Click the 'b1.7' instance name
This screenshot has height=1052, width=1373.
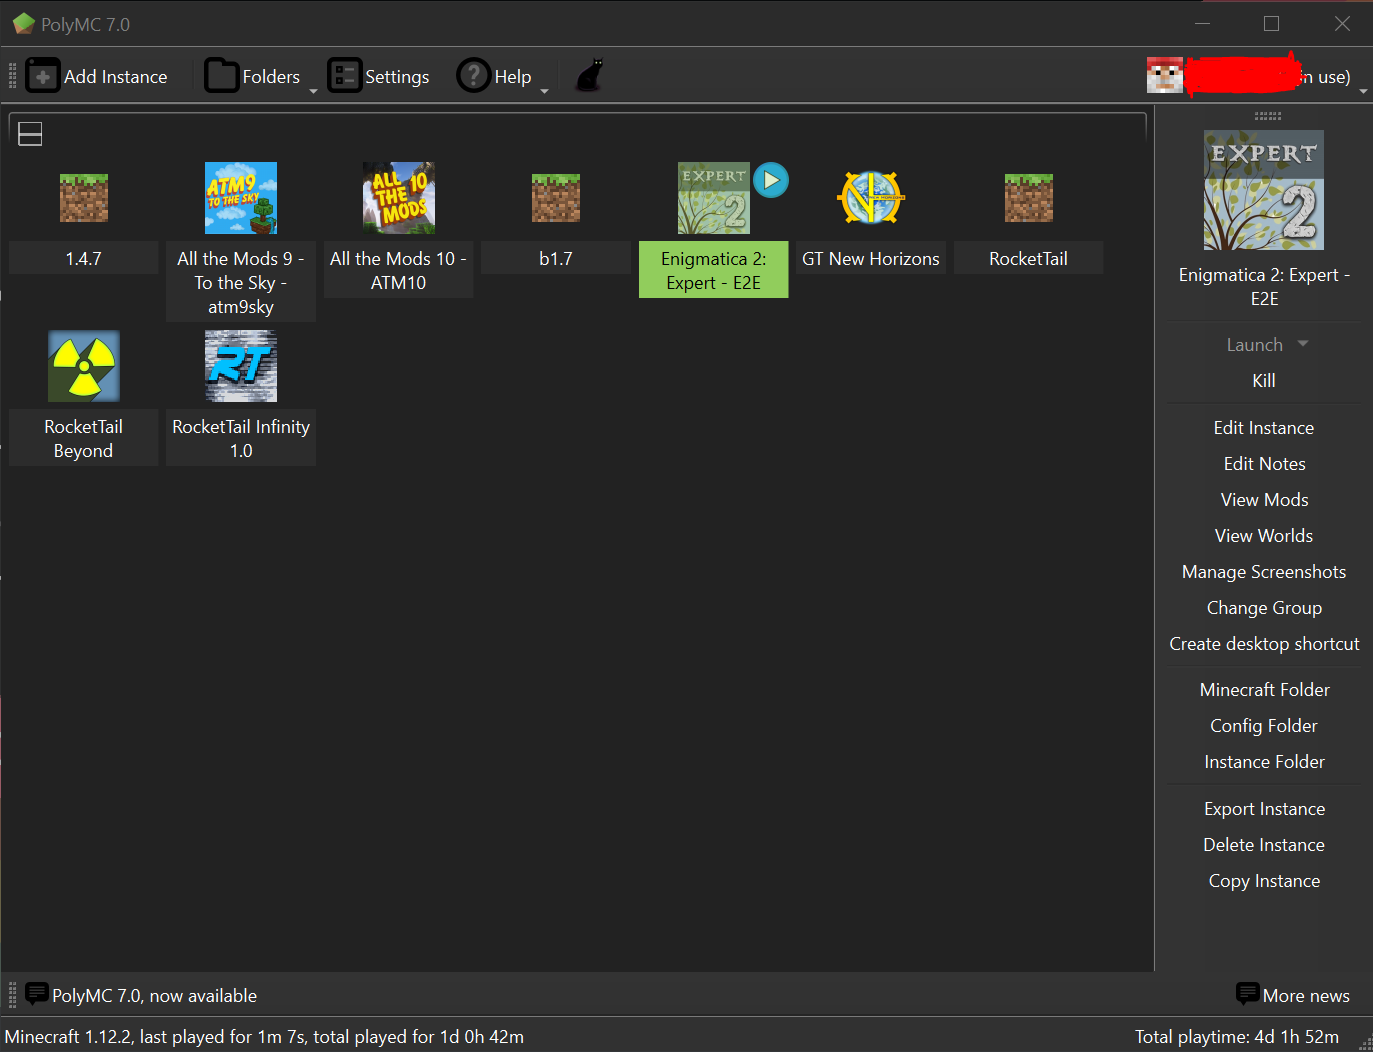coord(556,259)
